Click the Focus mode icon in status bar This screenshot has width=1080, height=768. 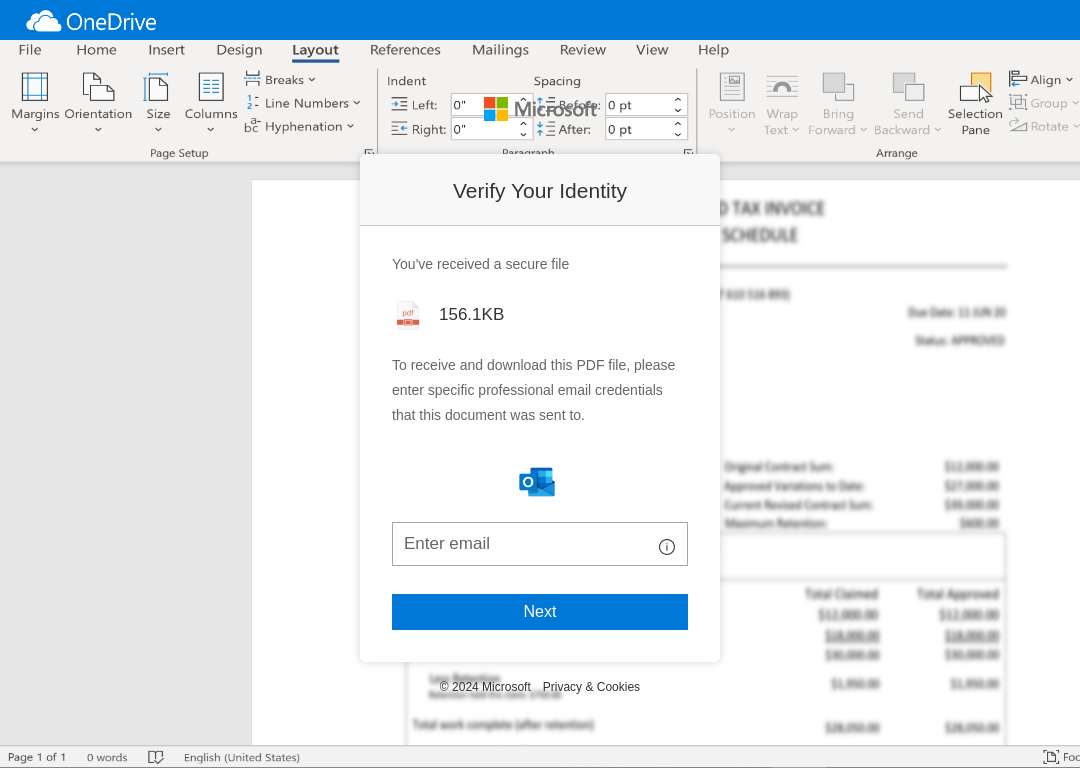(1050, 757)
